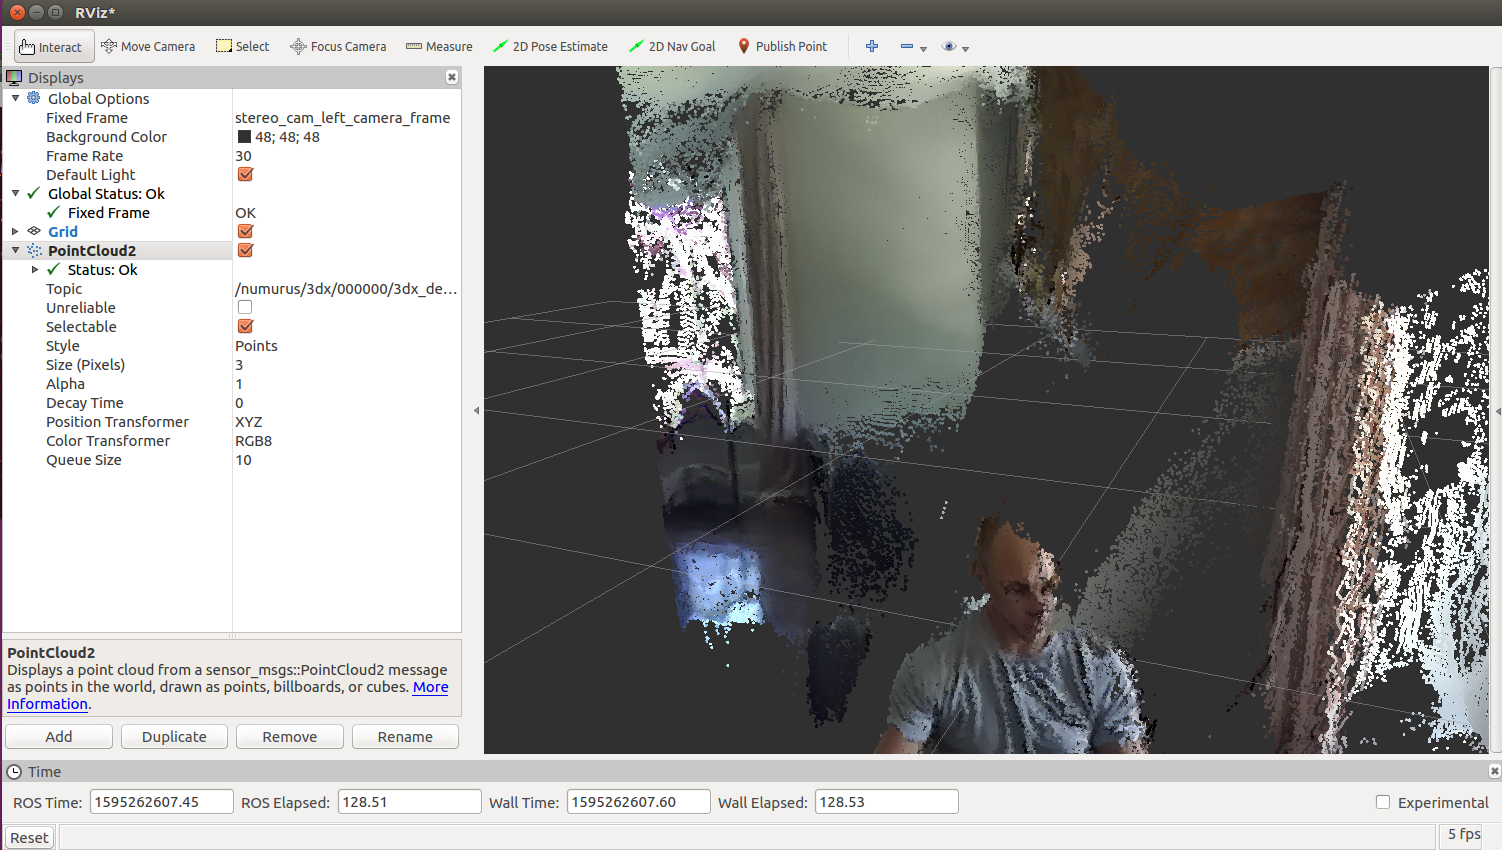Click the Topic value field
The image size is (1502, 850).
(345, 289)
